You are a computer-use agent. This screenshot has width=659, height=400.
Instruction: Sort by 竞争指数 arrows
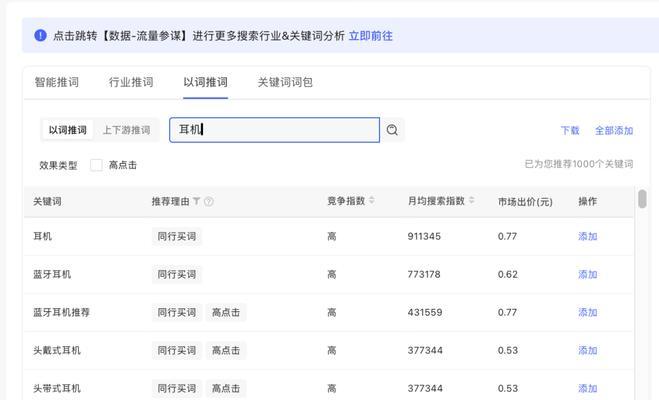372,201
